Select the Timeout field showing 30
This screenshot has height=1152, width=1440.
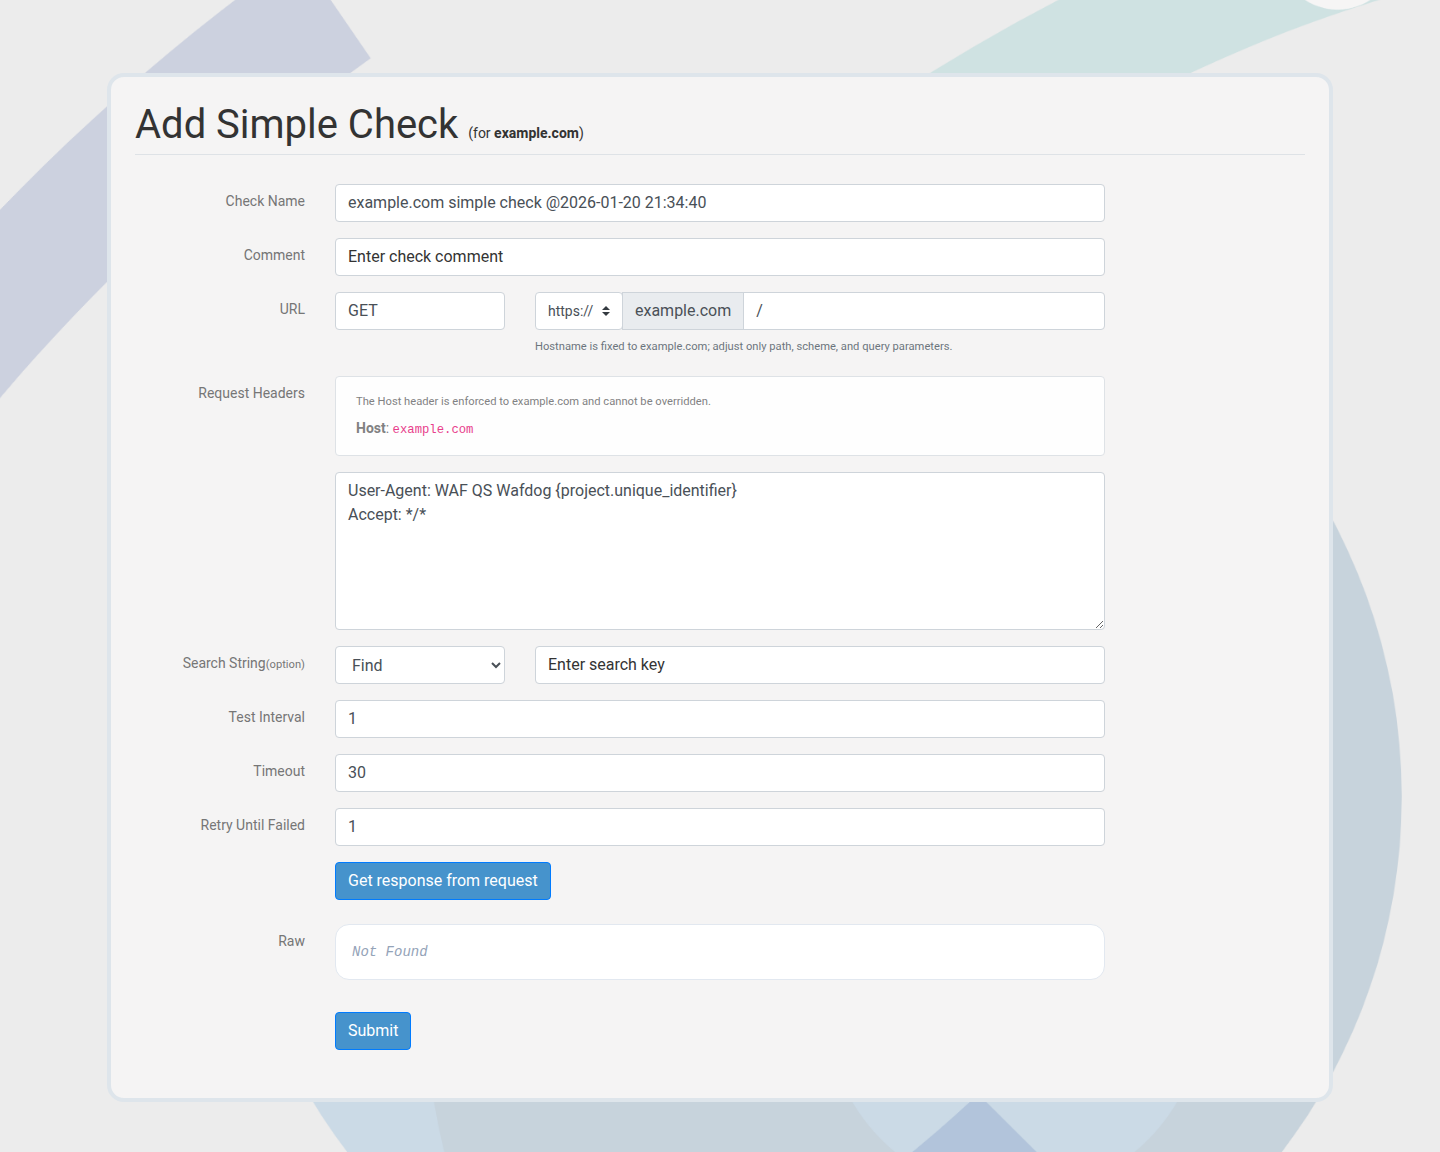coord(719,772)
